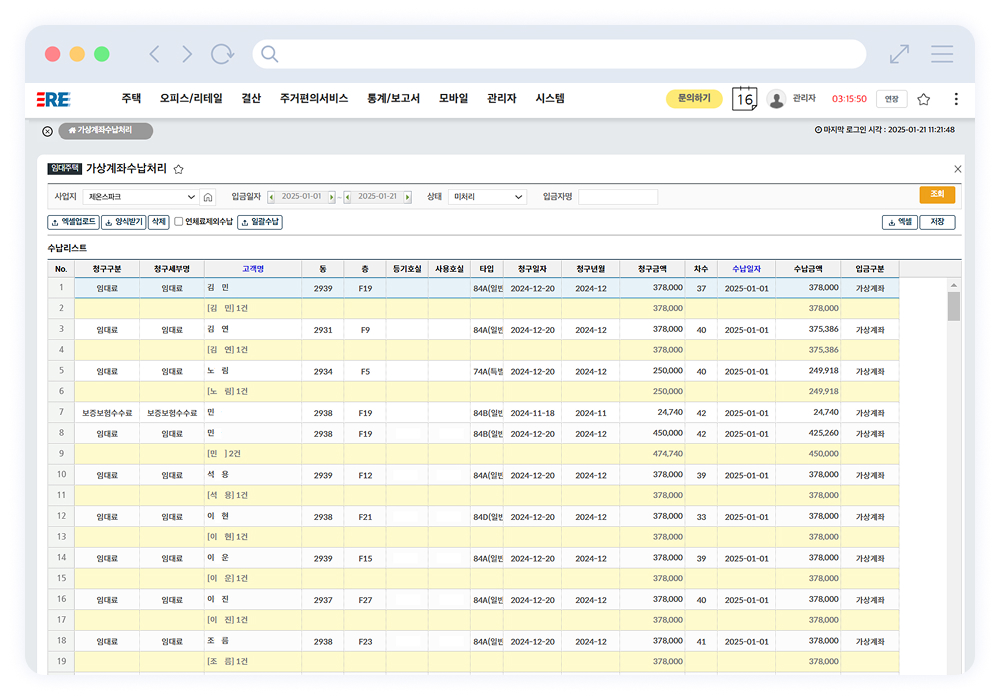Open the calendar icon showing 16

744,99
